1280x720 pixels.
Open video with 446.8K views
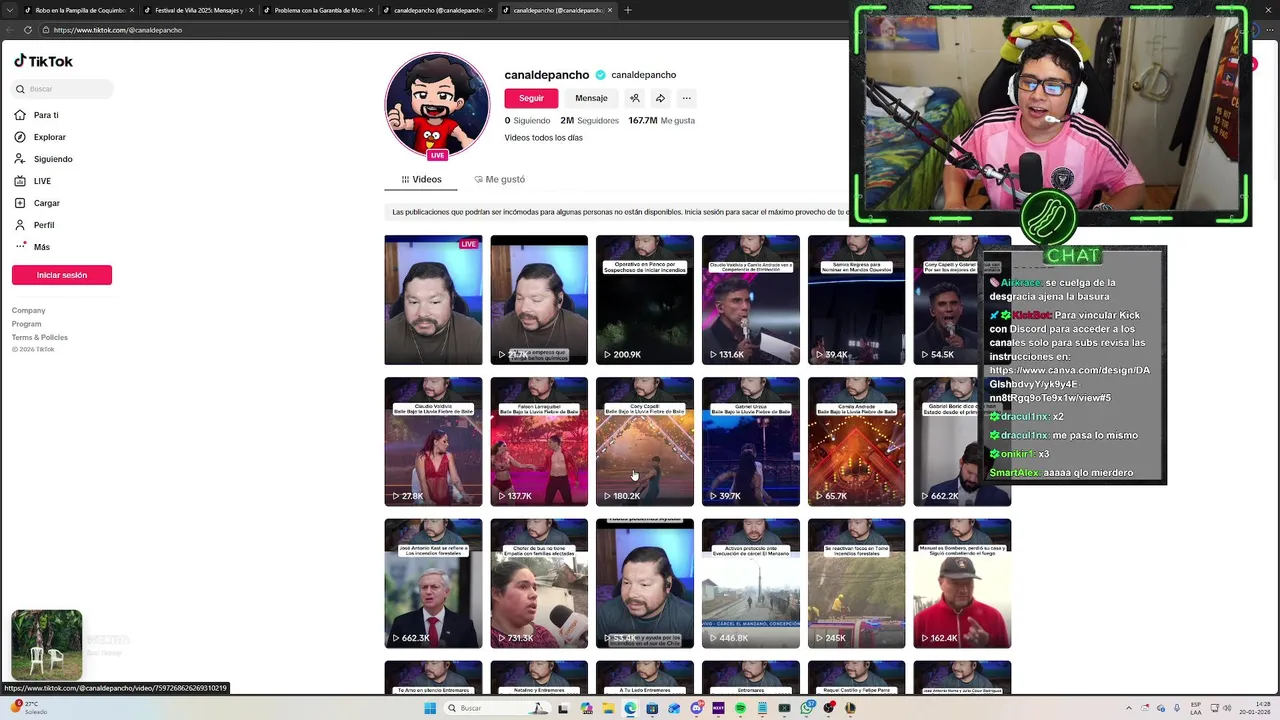(751, 584)
